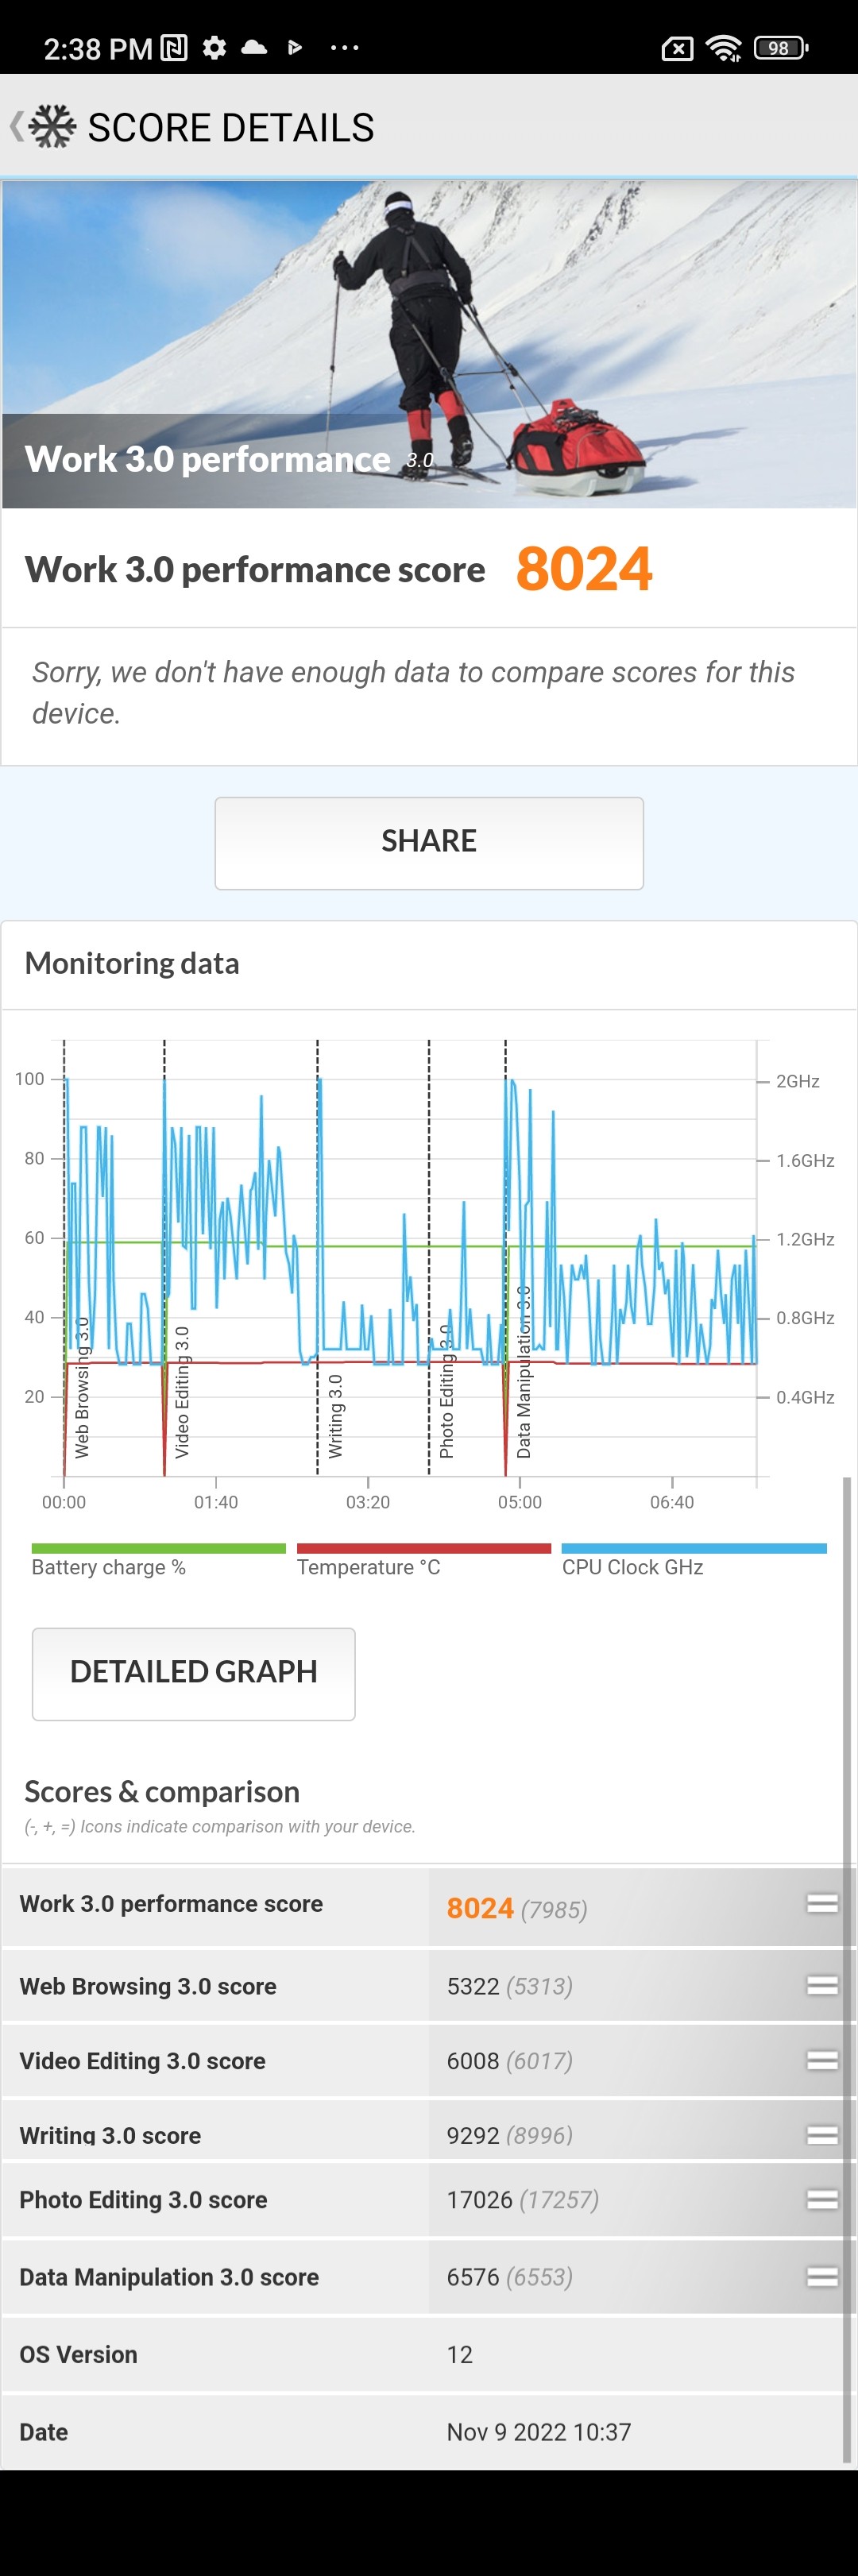Tap the equals comparison icon for Work 3.0 performance
This screenshot has height=2576, width=858.
click(x=821, y=1903)
